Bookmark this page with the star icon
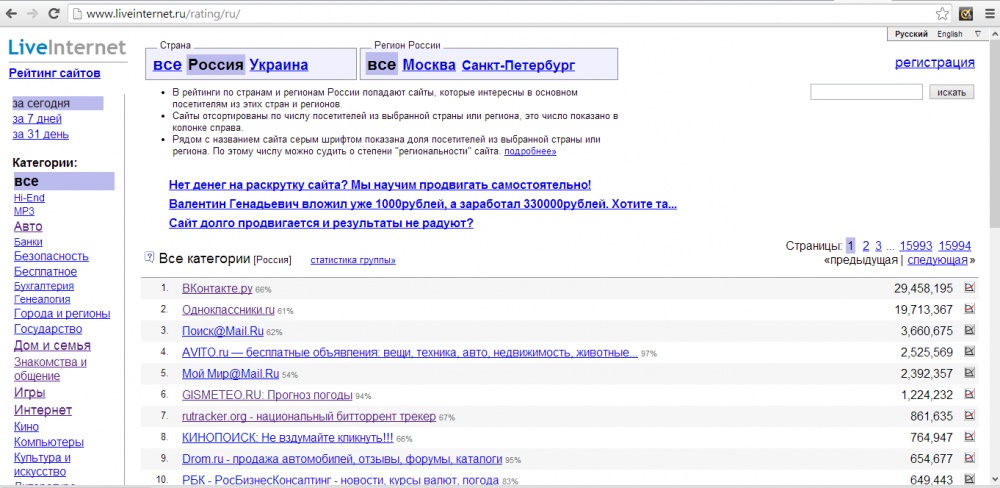Screen dimensions: 1000x488 (x=942, y=13)
